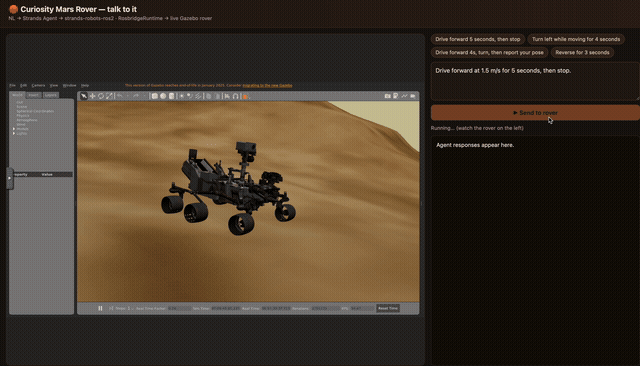Click the log data icon in Gazebo toolbar
This screenshot has height=366, width=640.
396,96
